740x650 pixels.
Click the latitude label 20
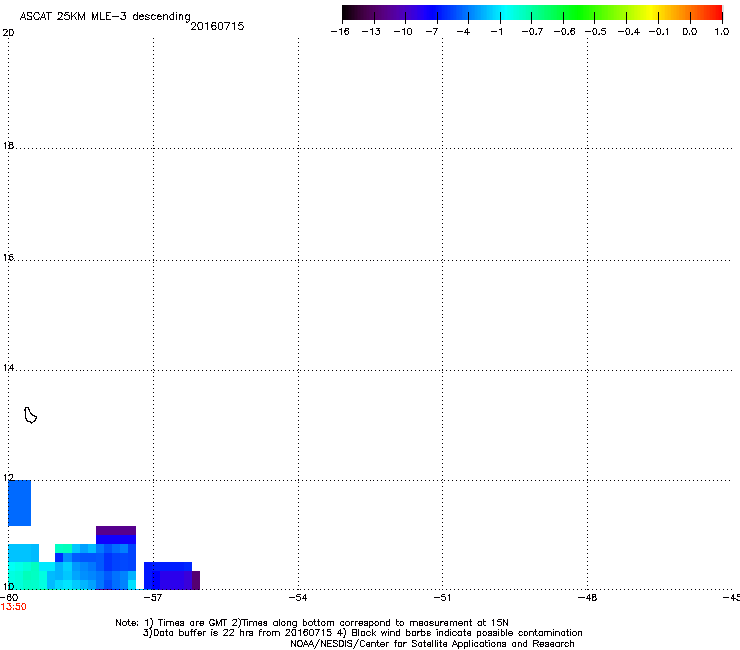pyautogui.click(x=8, y=33)
